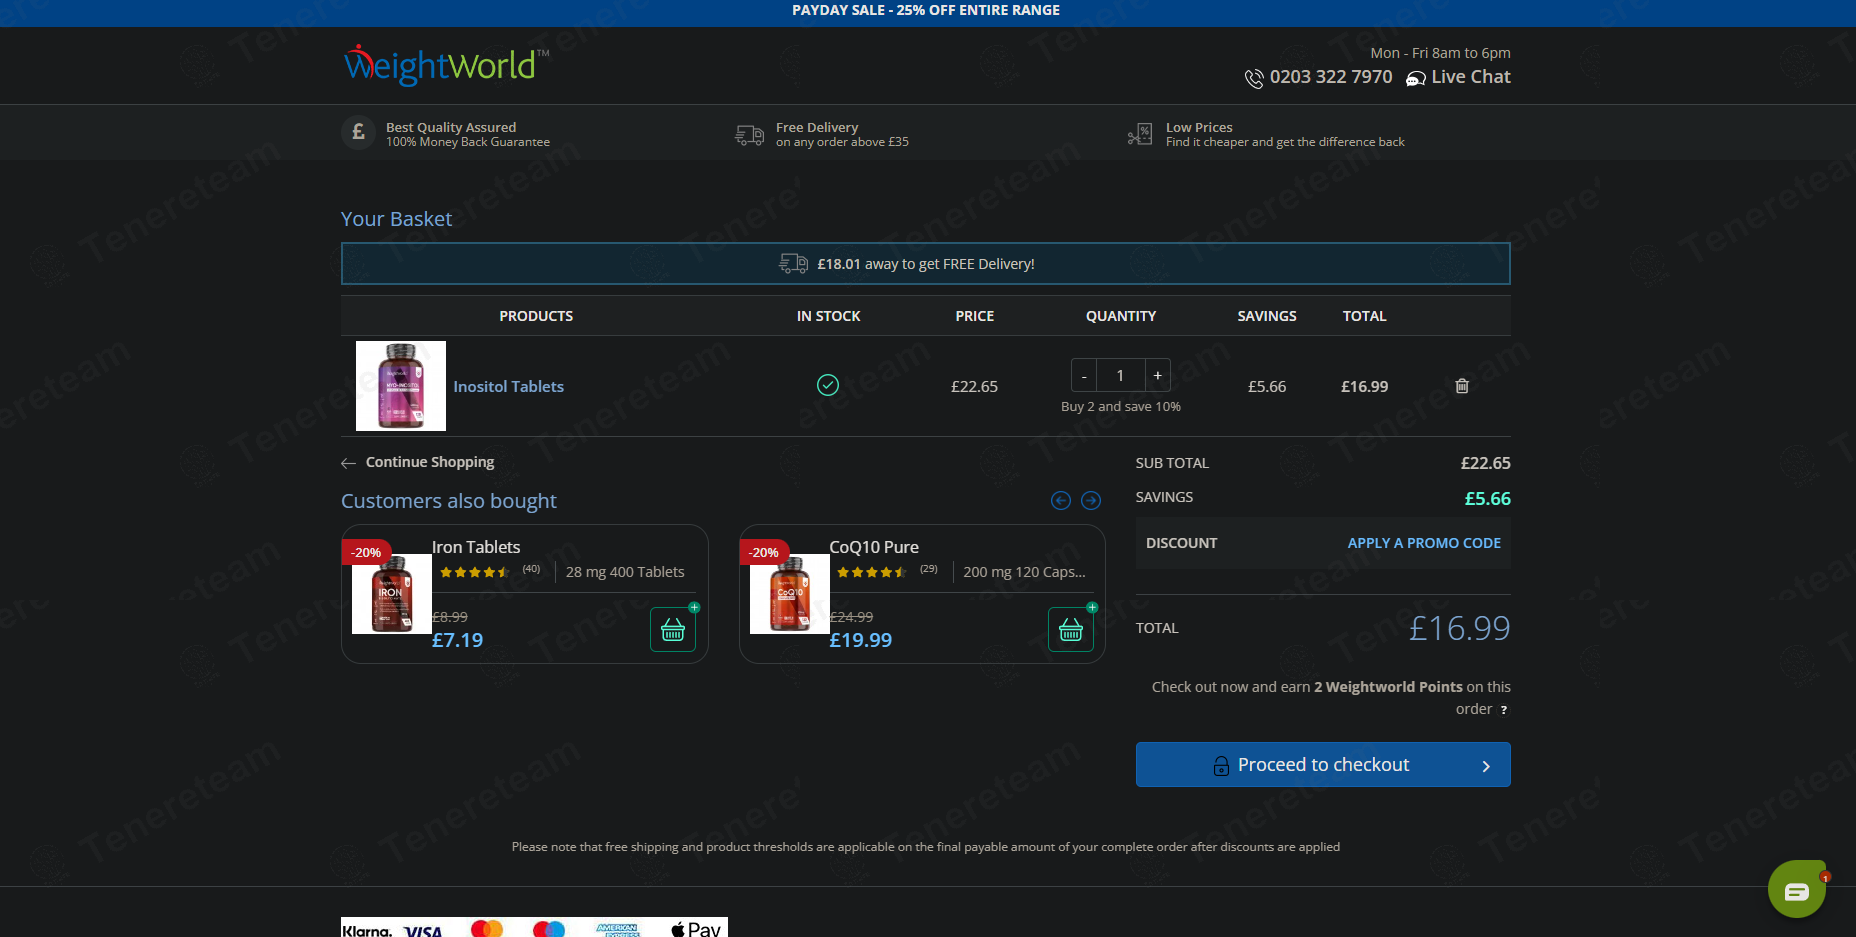Click the WeightWorld logo

(x=445, y=65)
